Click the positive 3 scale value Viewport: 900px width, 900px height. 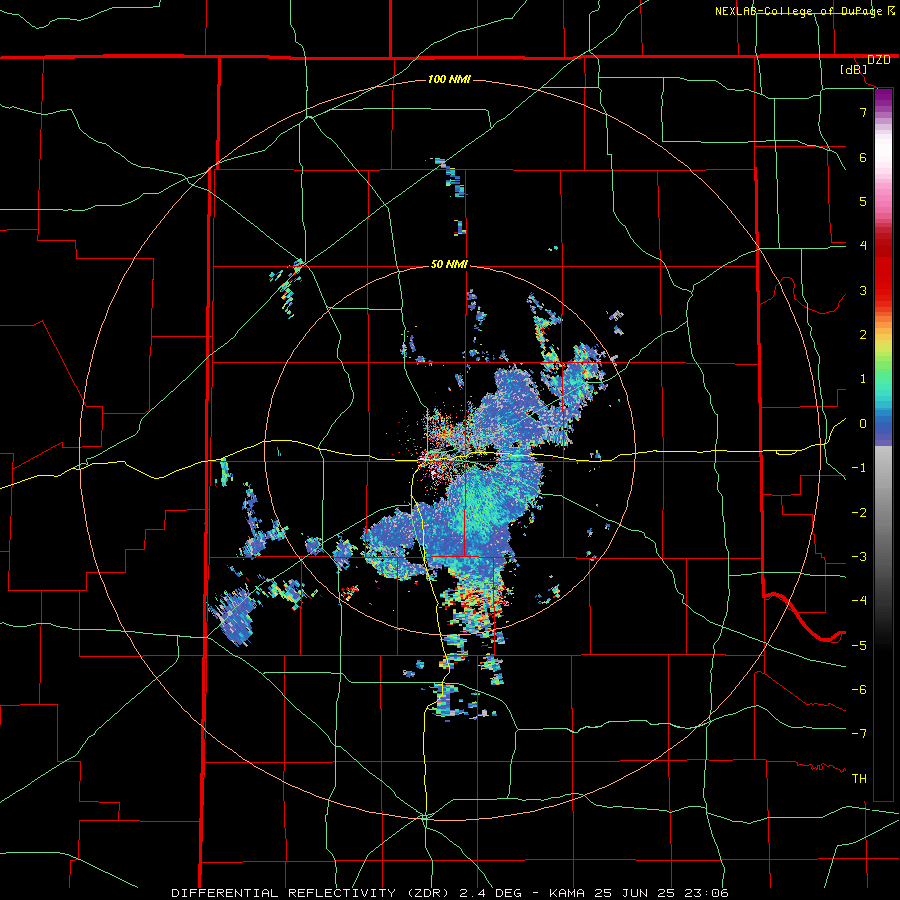coord(863,290)
